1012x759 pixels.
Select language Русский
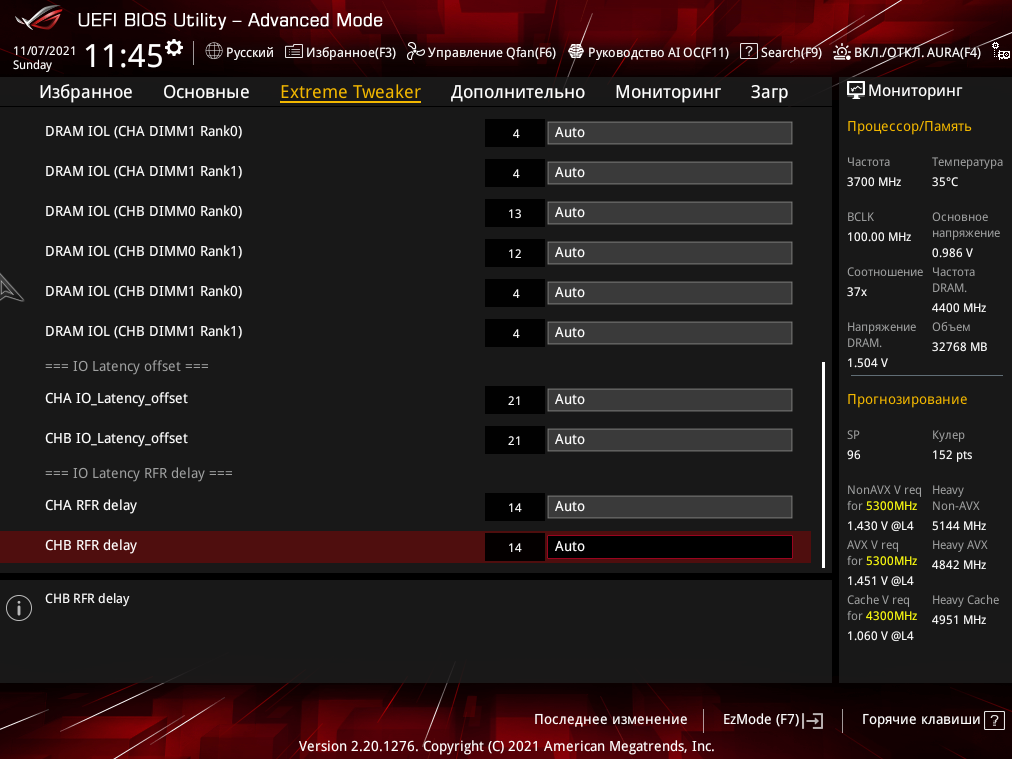point(249,52)
